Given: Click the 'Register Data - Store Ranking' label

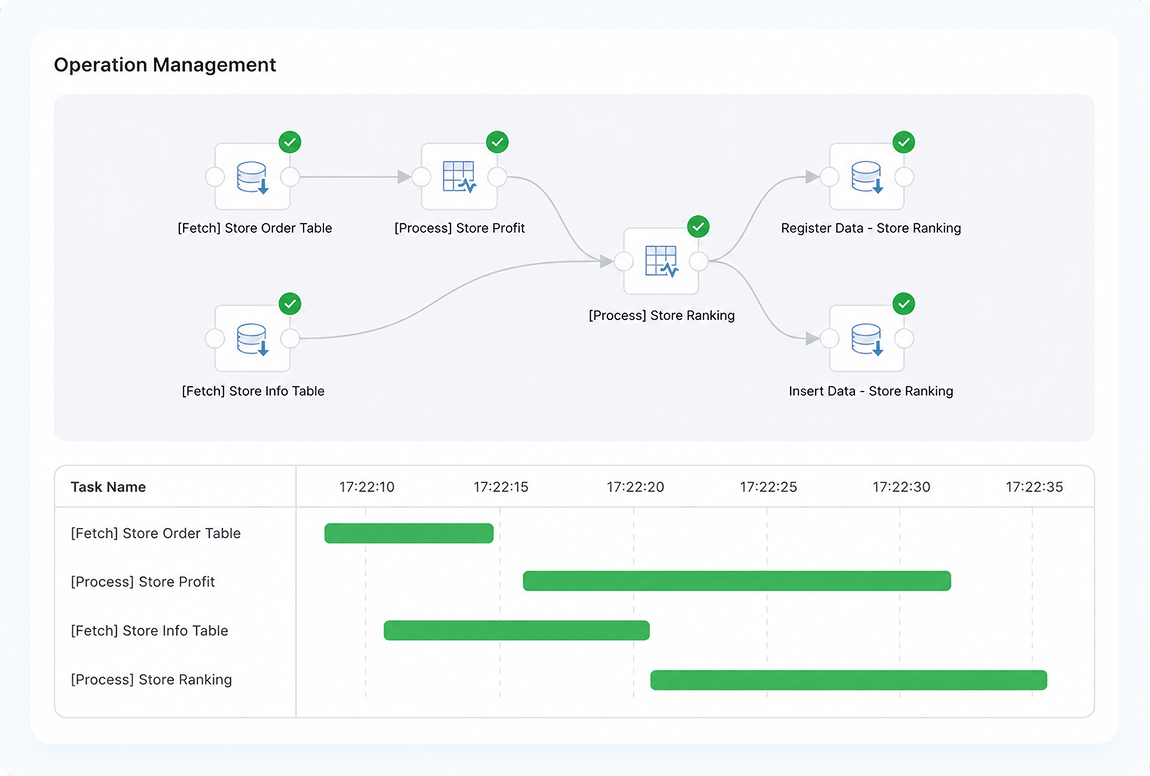Looking at the screenshot, I should tap(871, 228).
